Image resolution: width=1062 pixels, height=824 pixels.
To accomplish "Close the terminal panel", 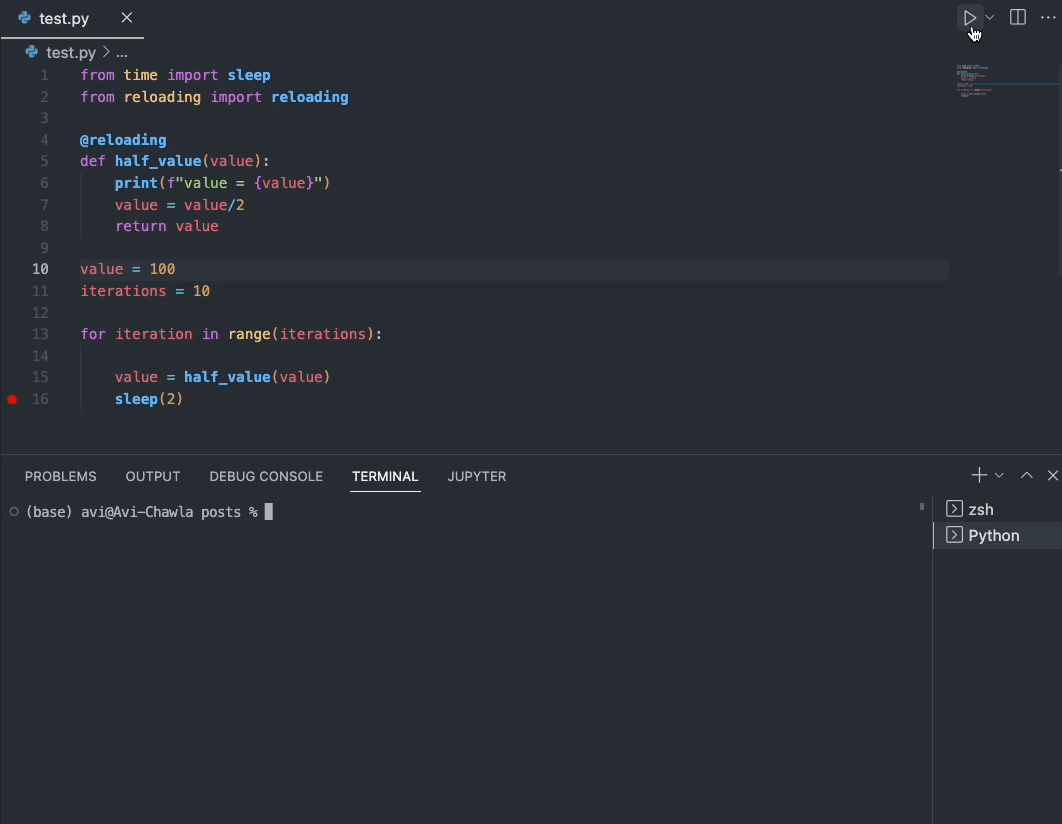I will pyautogui.click(x=1053, y=475).
